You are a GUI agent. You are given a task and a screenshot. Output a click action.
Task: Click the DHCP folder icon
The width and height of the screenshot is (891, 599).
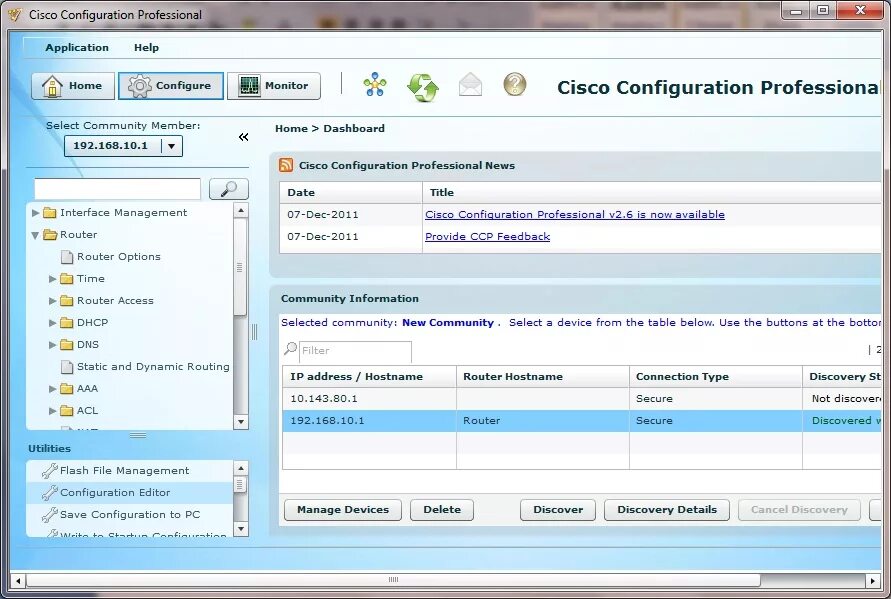tap(67, 323)
